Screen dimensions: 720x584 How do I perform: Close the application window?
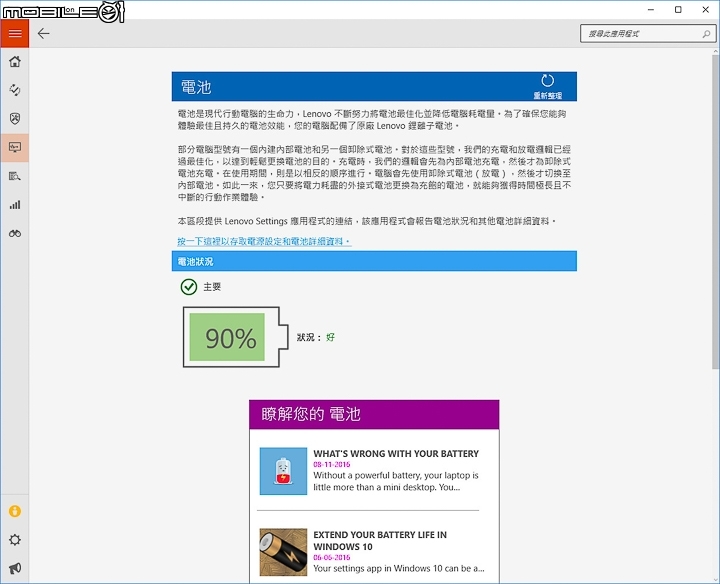[x=706, y=10]
